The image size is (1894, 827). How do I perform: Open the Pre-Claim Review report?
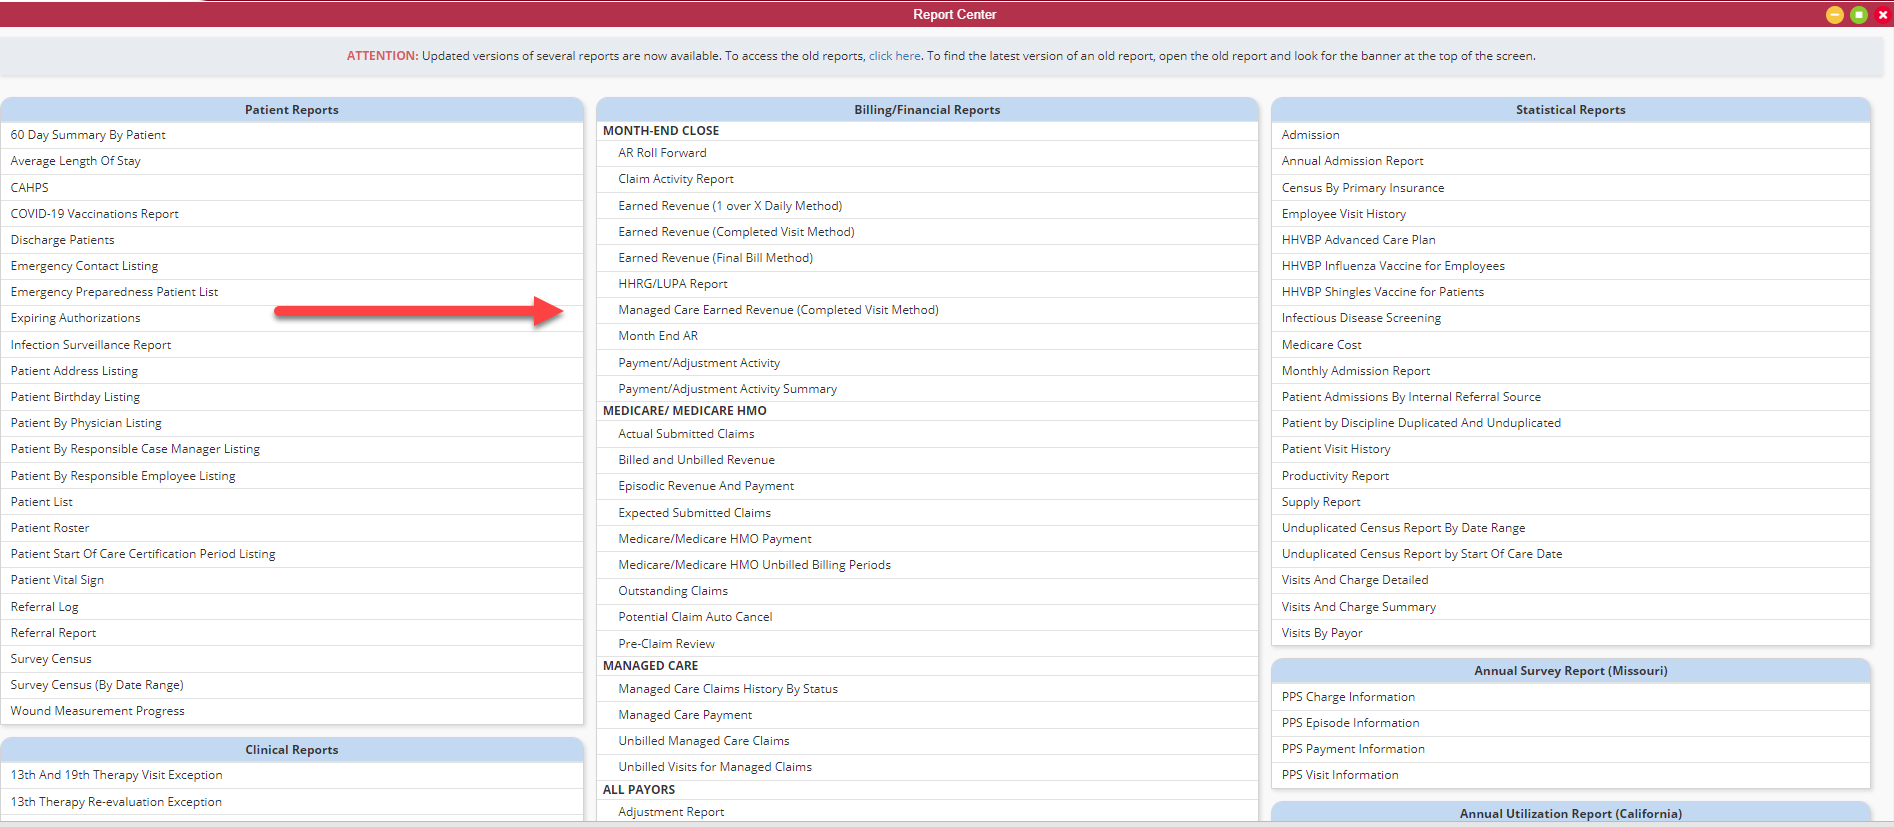click(x=666, y=644)
